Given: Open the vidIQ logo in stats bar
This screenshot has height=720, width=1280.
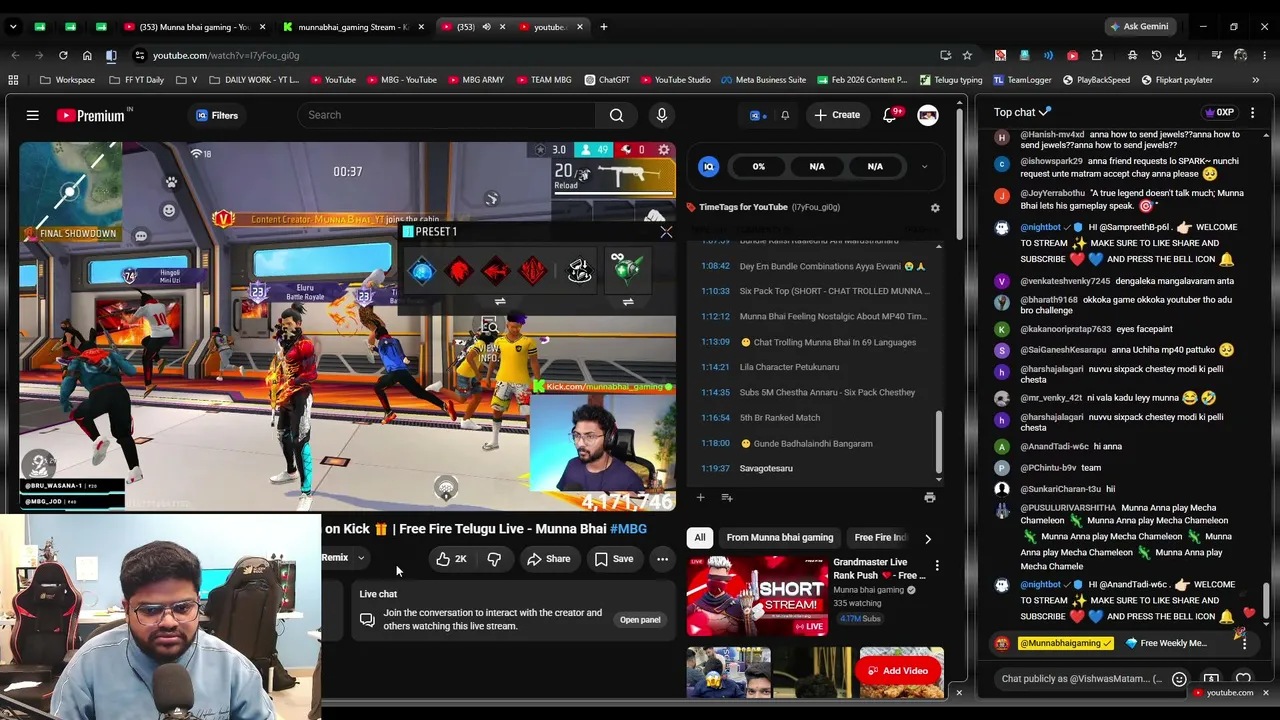Looking at the screenshot, I should coord(709,166).
